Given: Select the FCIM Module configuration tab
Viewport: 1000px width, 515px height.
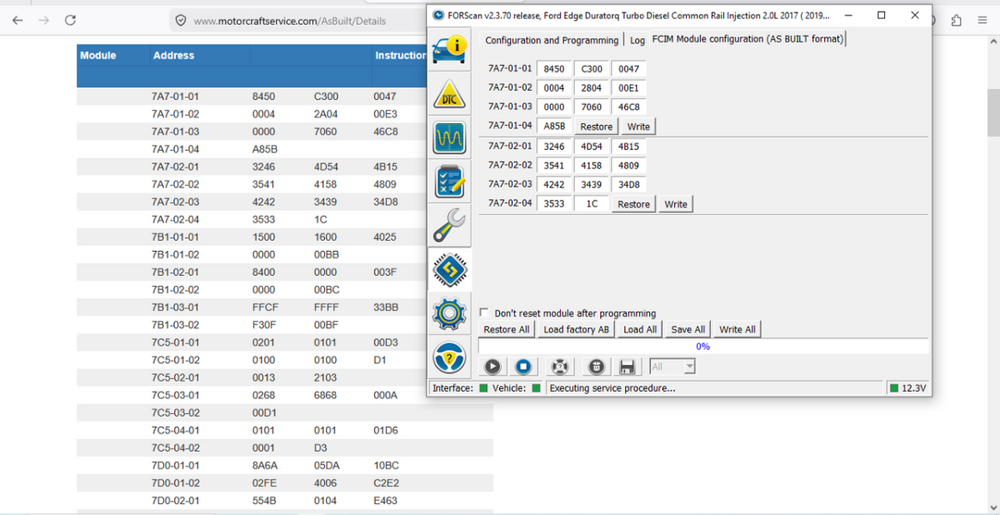Looking at the screenshot, I should click(747, 40).
